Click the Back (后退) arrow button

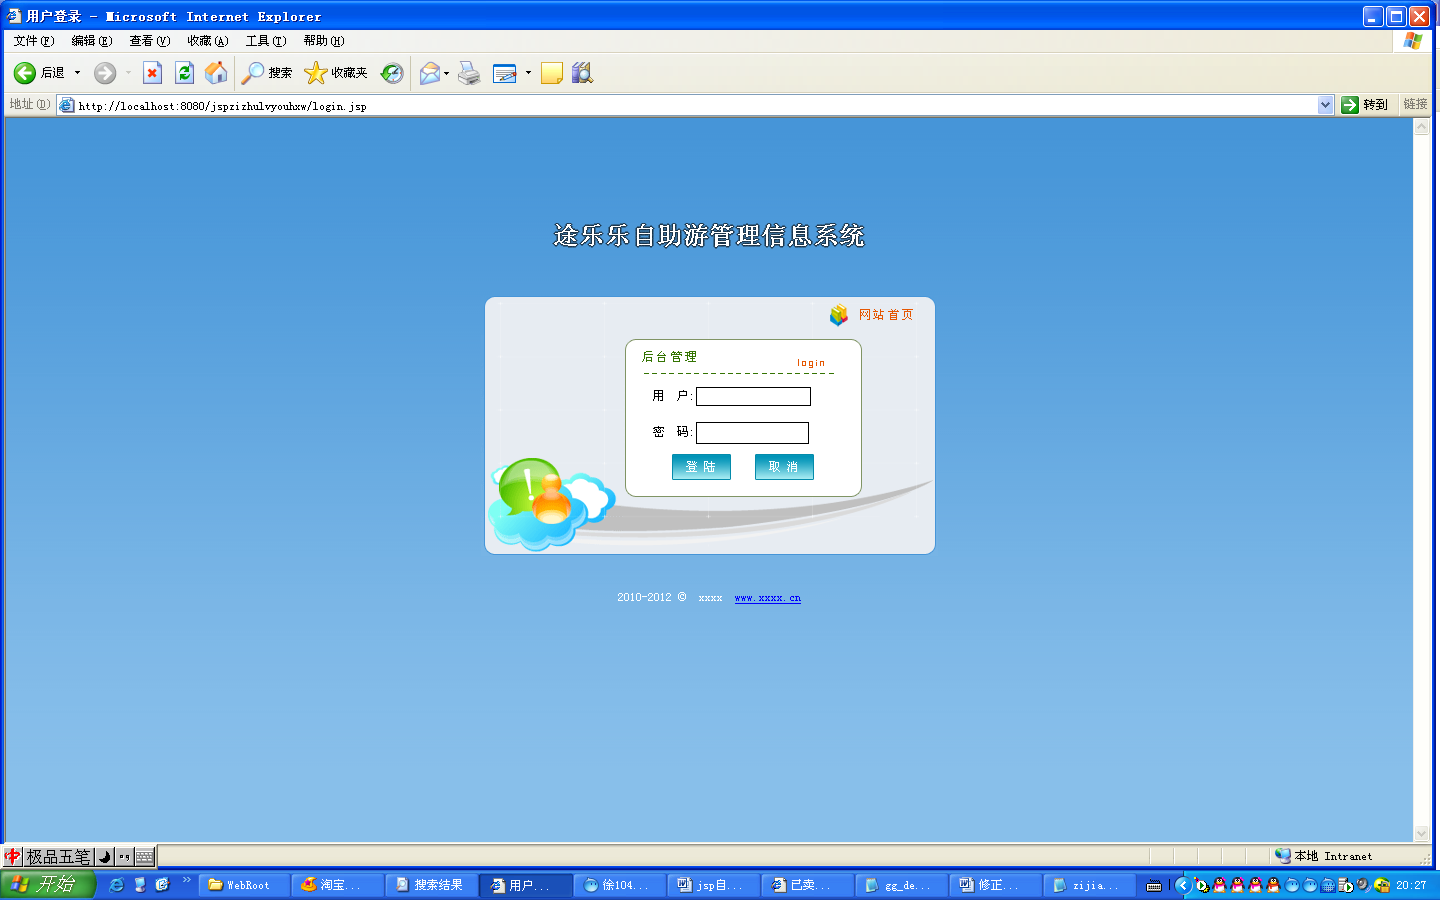(x=25, y=73)
